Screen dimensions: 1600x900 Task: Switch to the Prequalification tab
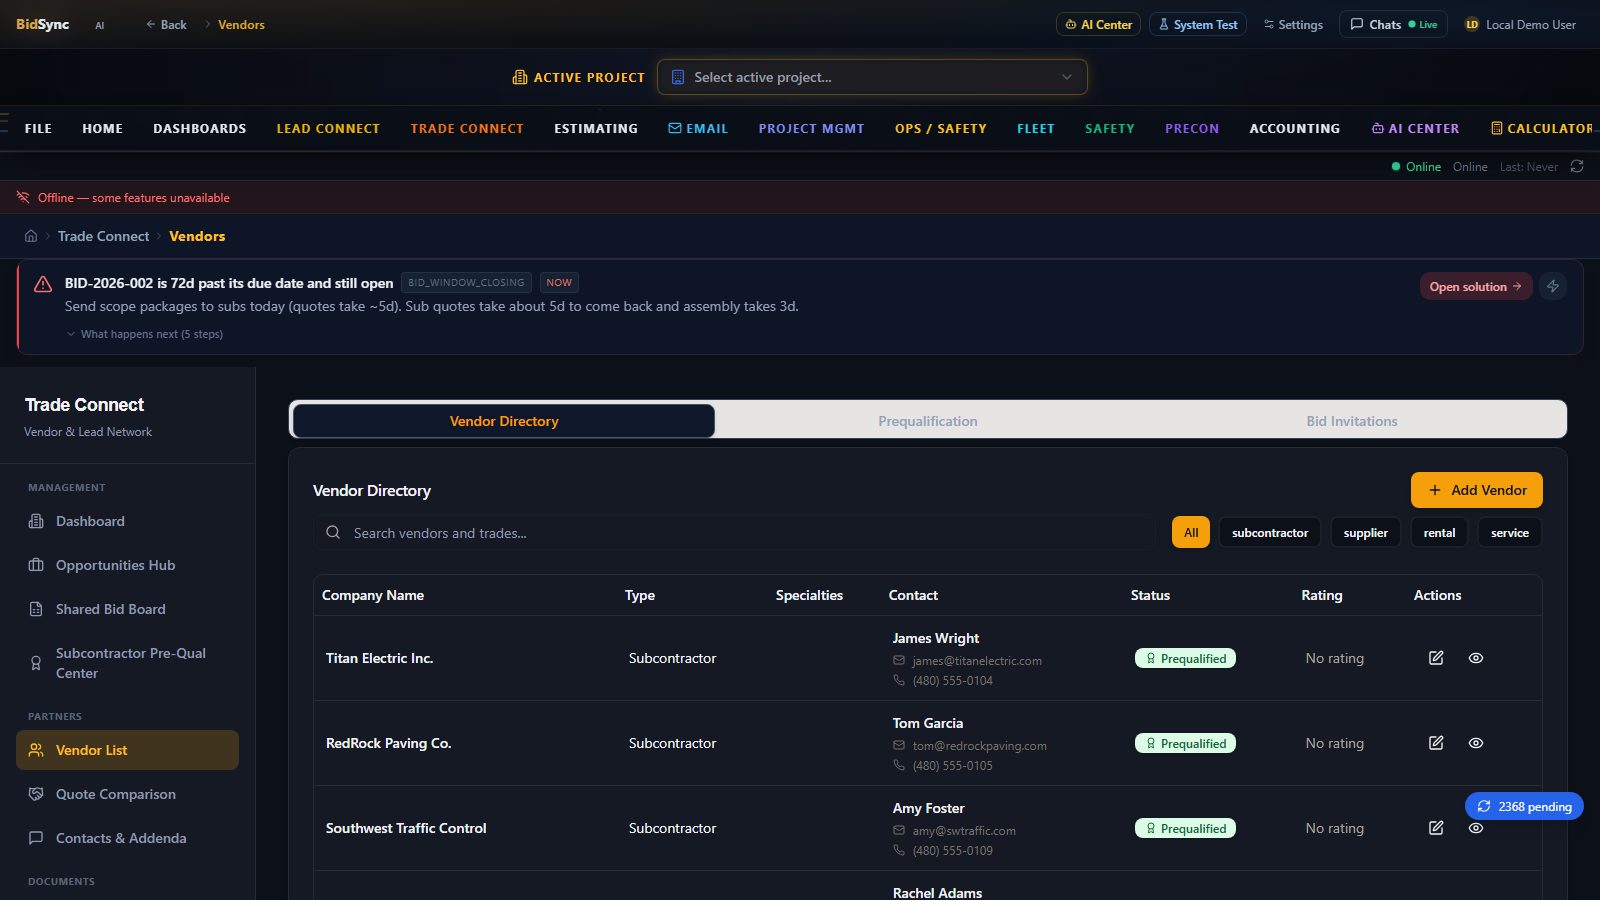click(x=928, y=421)
